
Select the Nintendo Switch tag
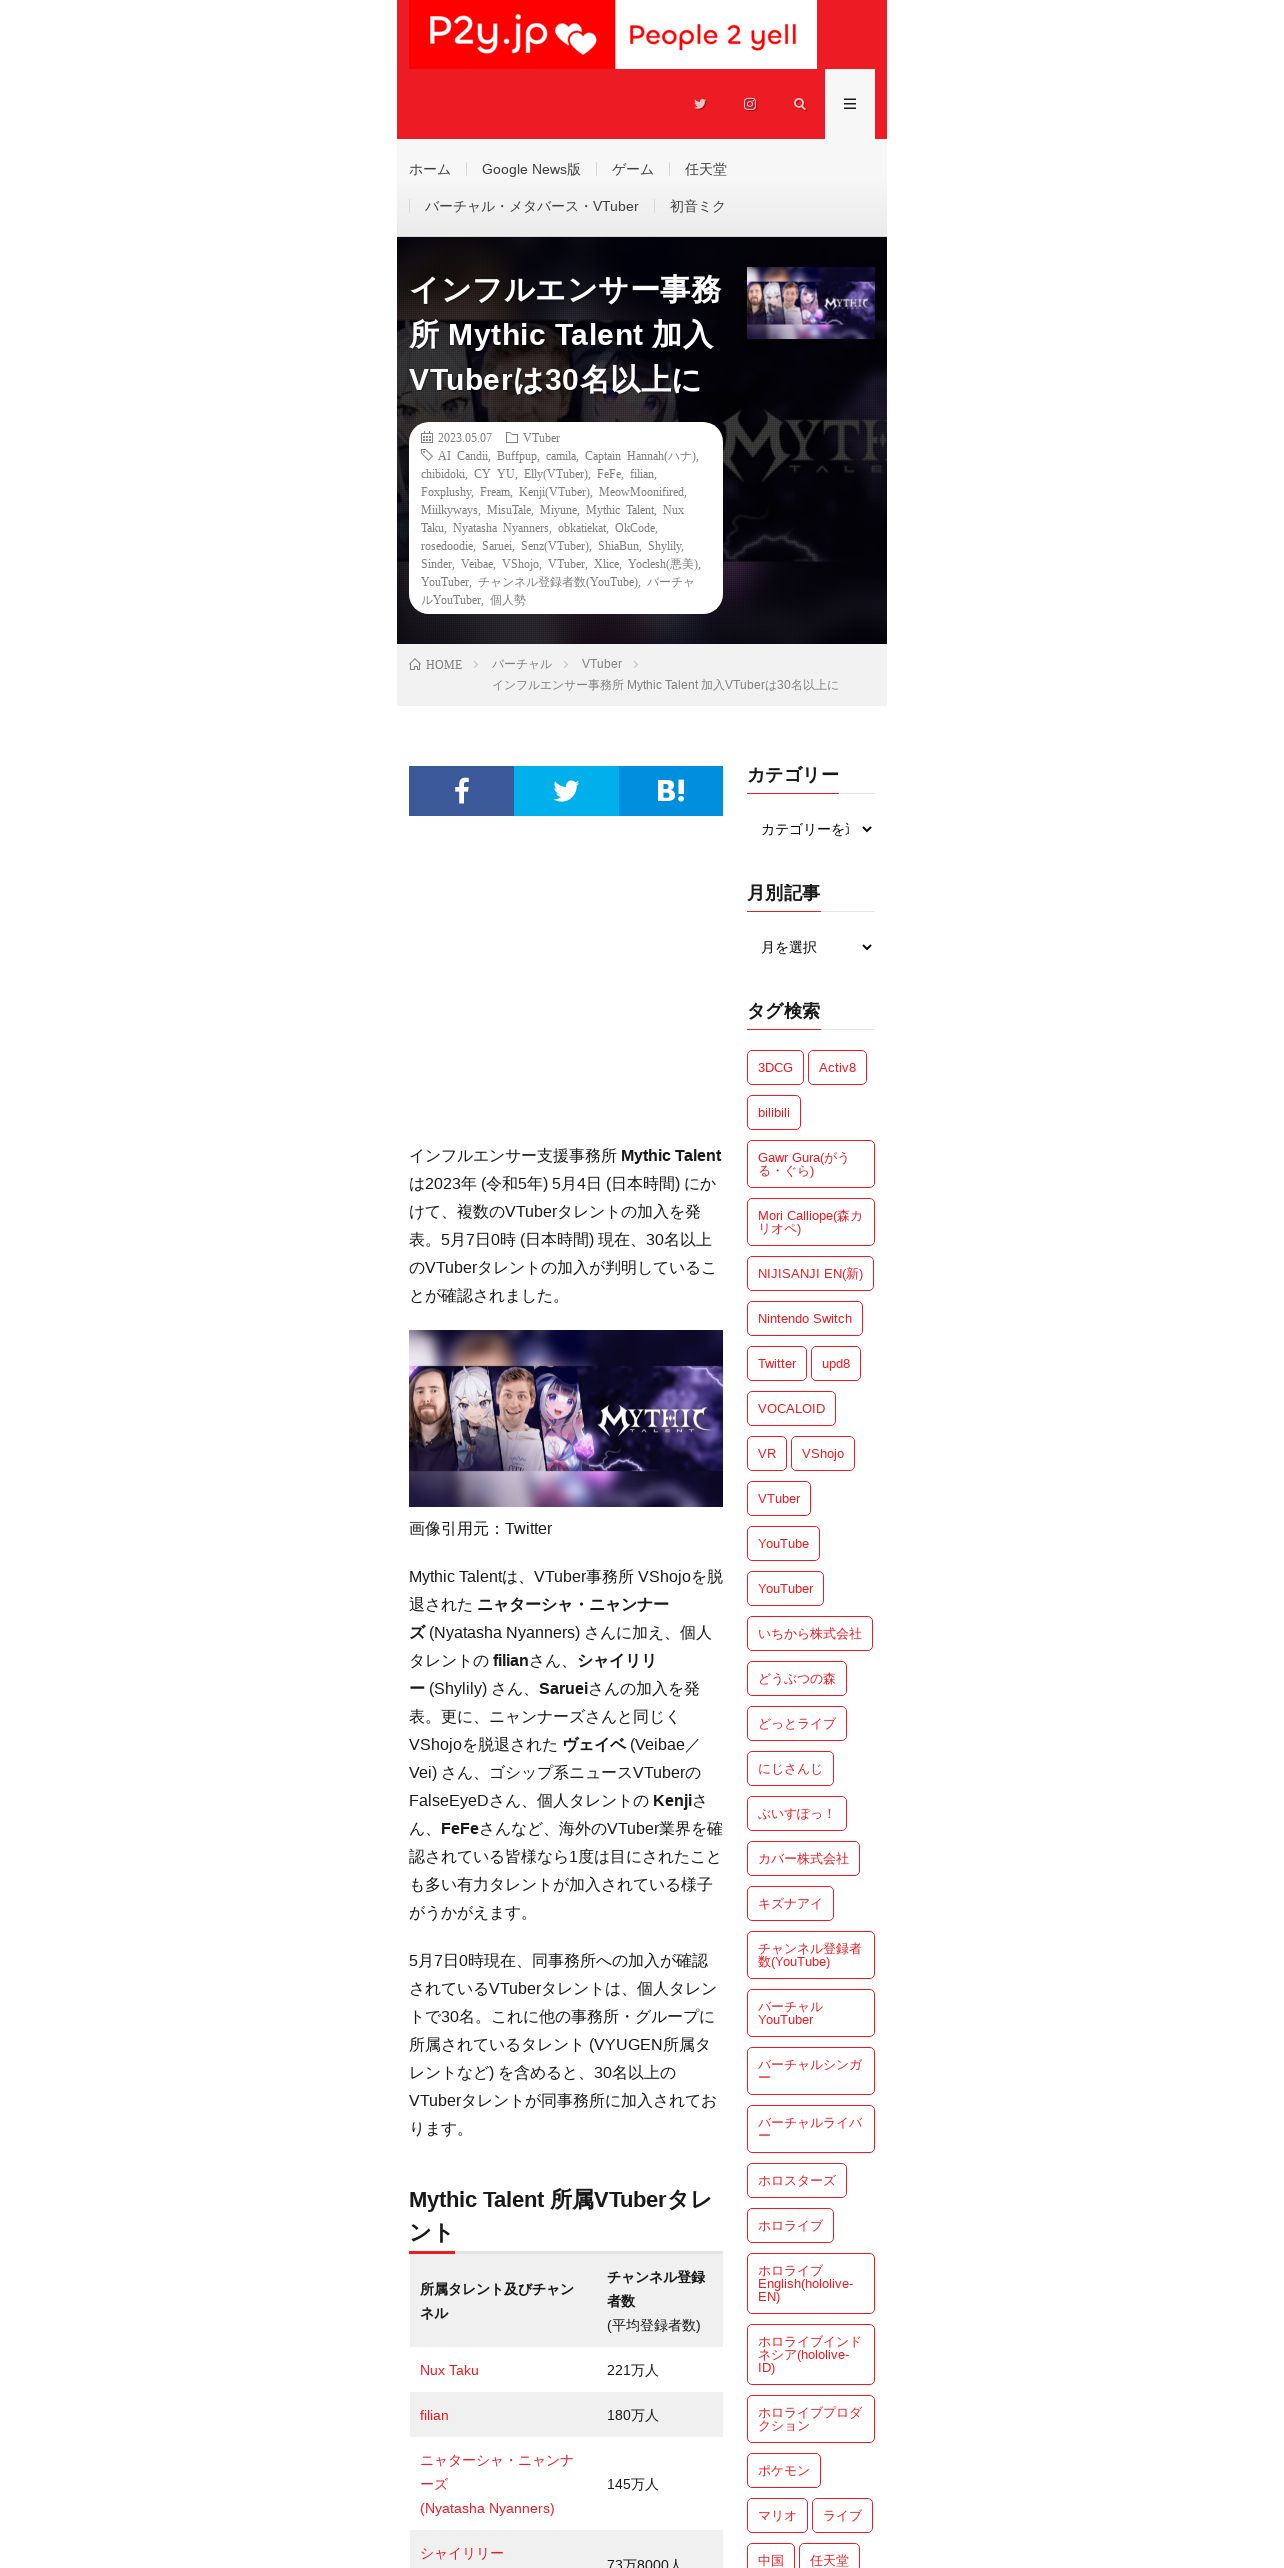pos(805,1319)
